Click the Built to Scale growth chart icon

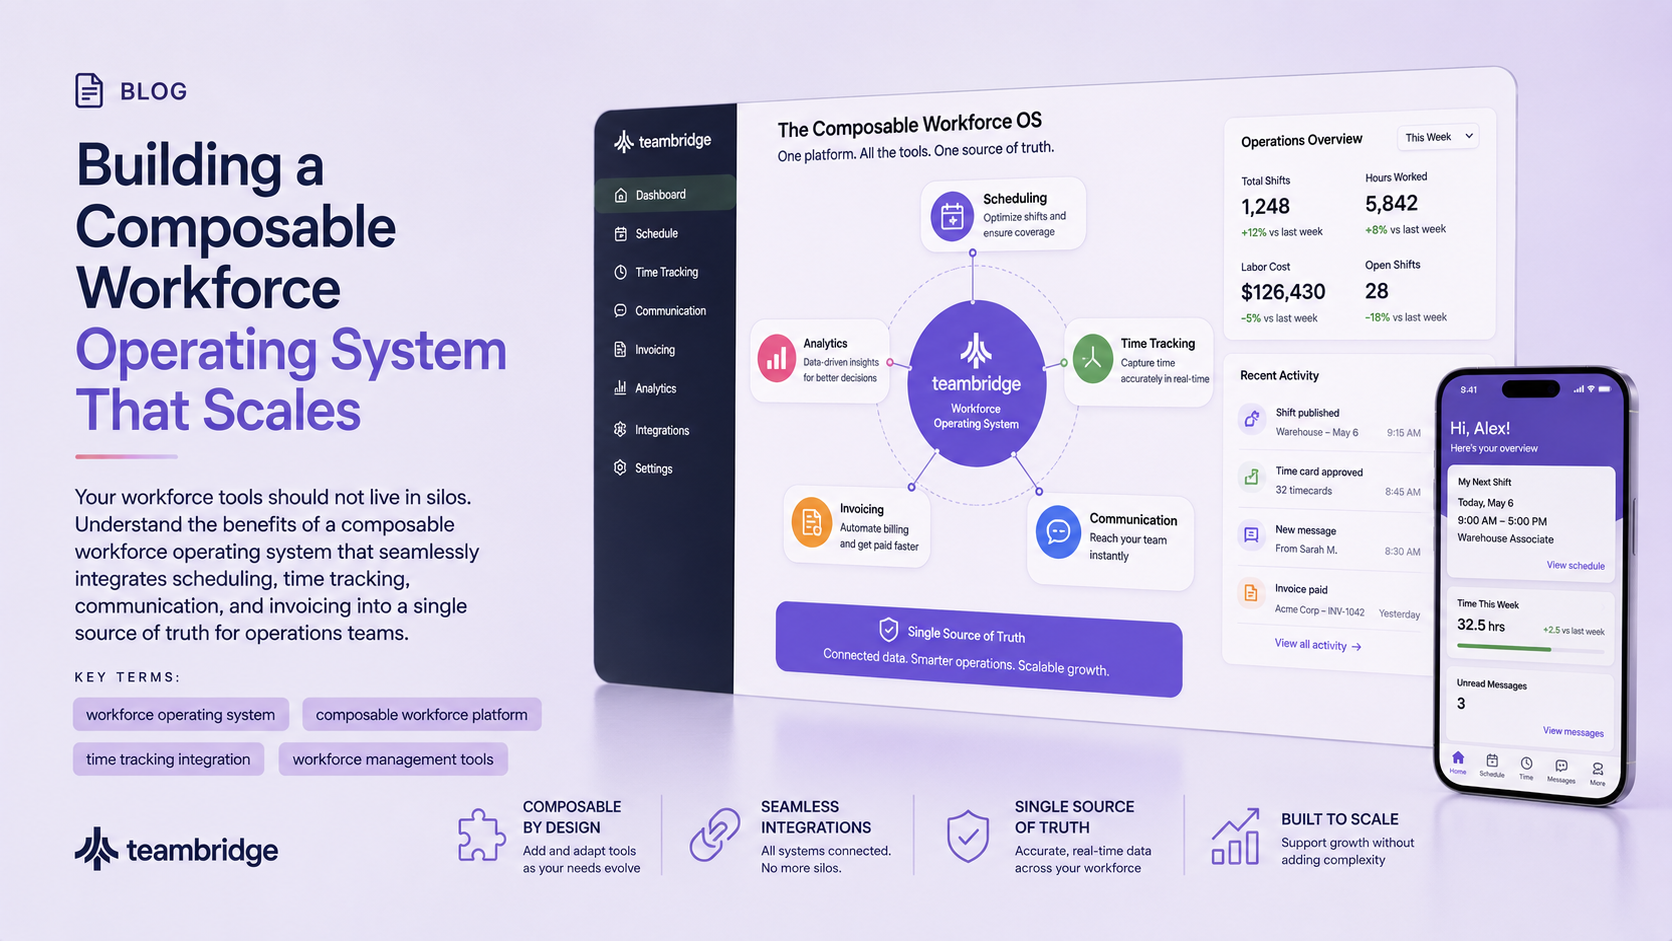[x=1236, y=837]
